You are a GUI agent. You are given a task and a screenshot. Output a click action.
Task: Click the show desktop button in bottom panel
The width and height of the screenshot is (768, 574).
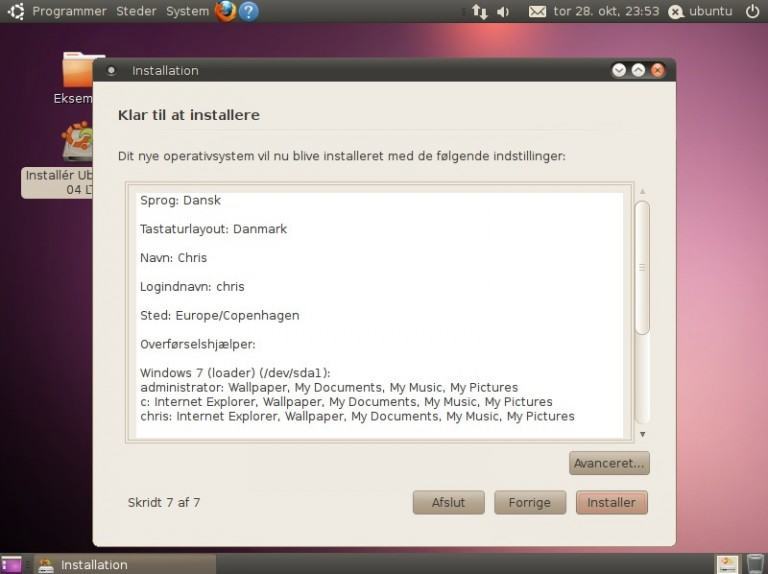click(x=11, y=564)
